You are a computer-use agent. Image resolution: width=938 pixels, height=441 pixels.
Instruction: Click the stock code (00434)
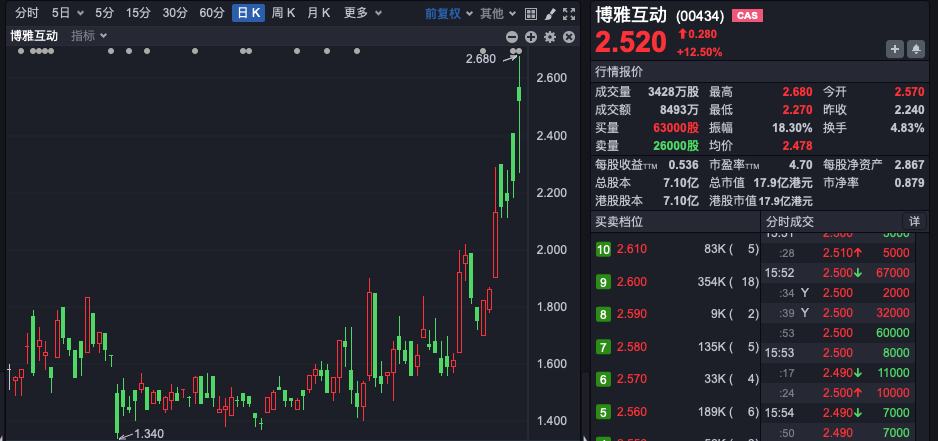(x=700, y=17)
